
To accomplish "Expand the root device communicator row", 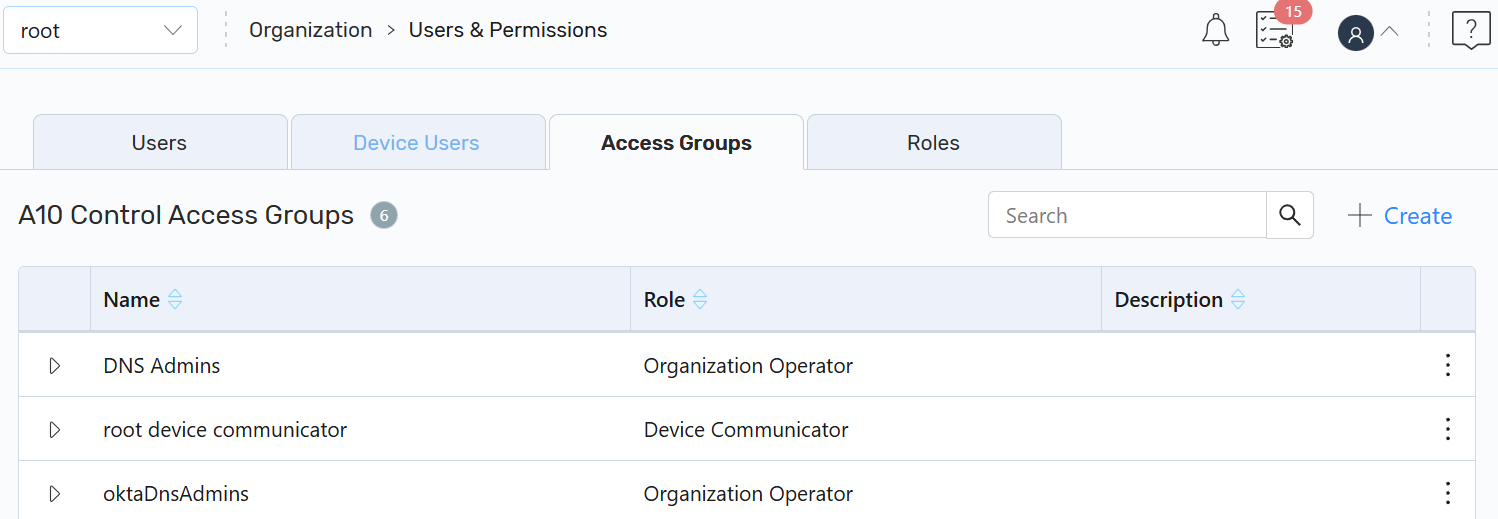I will [x=55, y=430].
